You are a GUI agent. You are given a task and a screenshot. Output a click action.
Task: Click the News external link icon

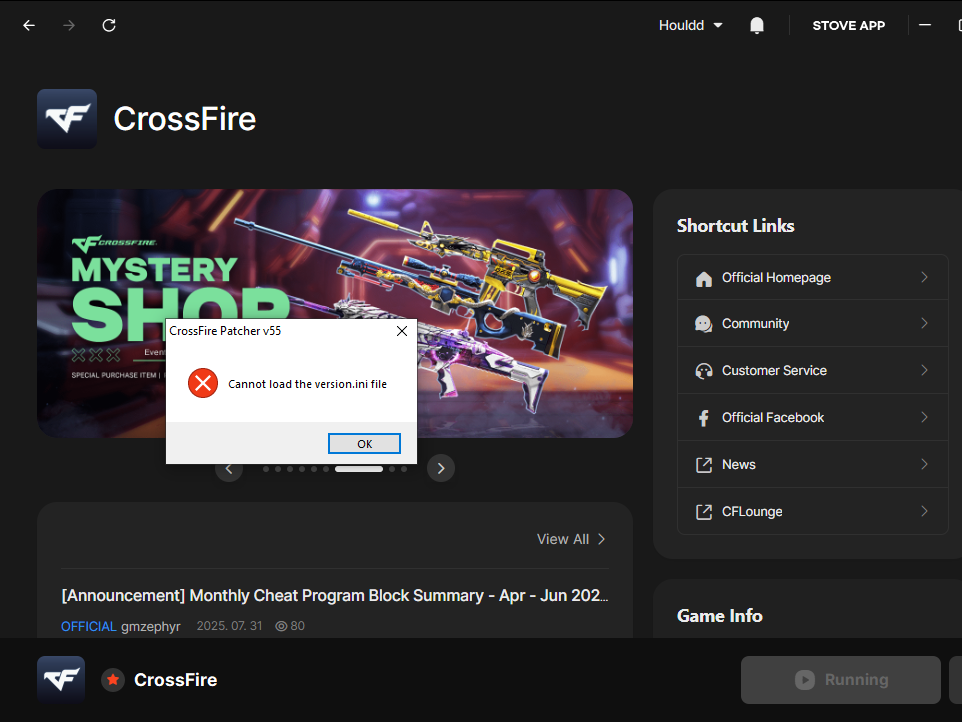click(x=703, y=465)
